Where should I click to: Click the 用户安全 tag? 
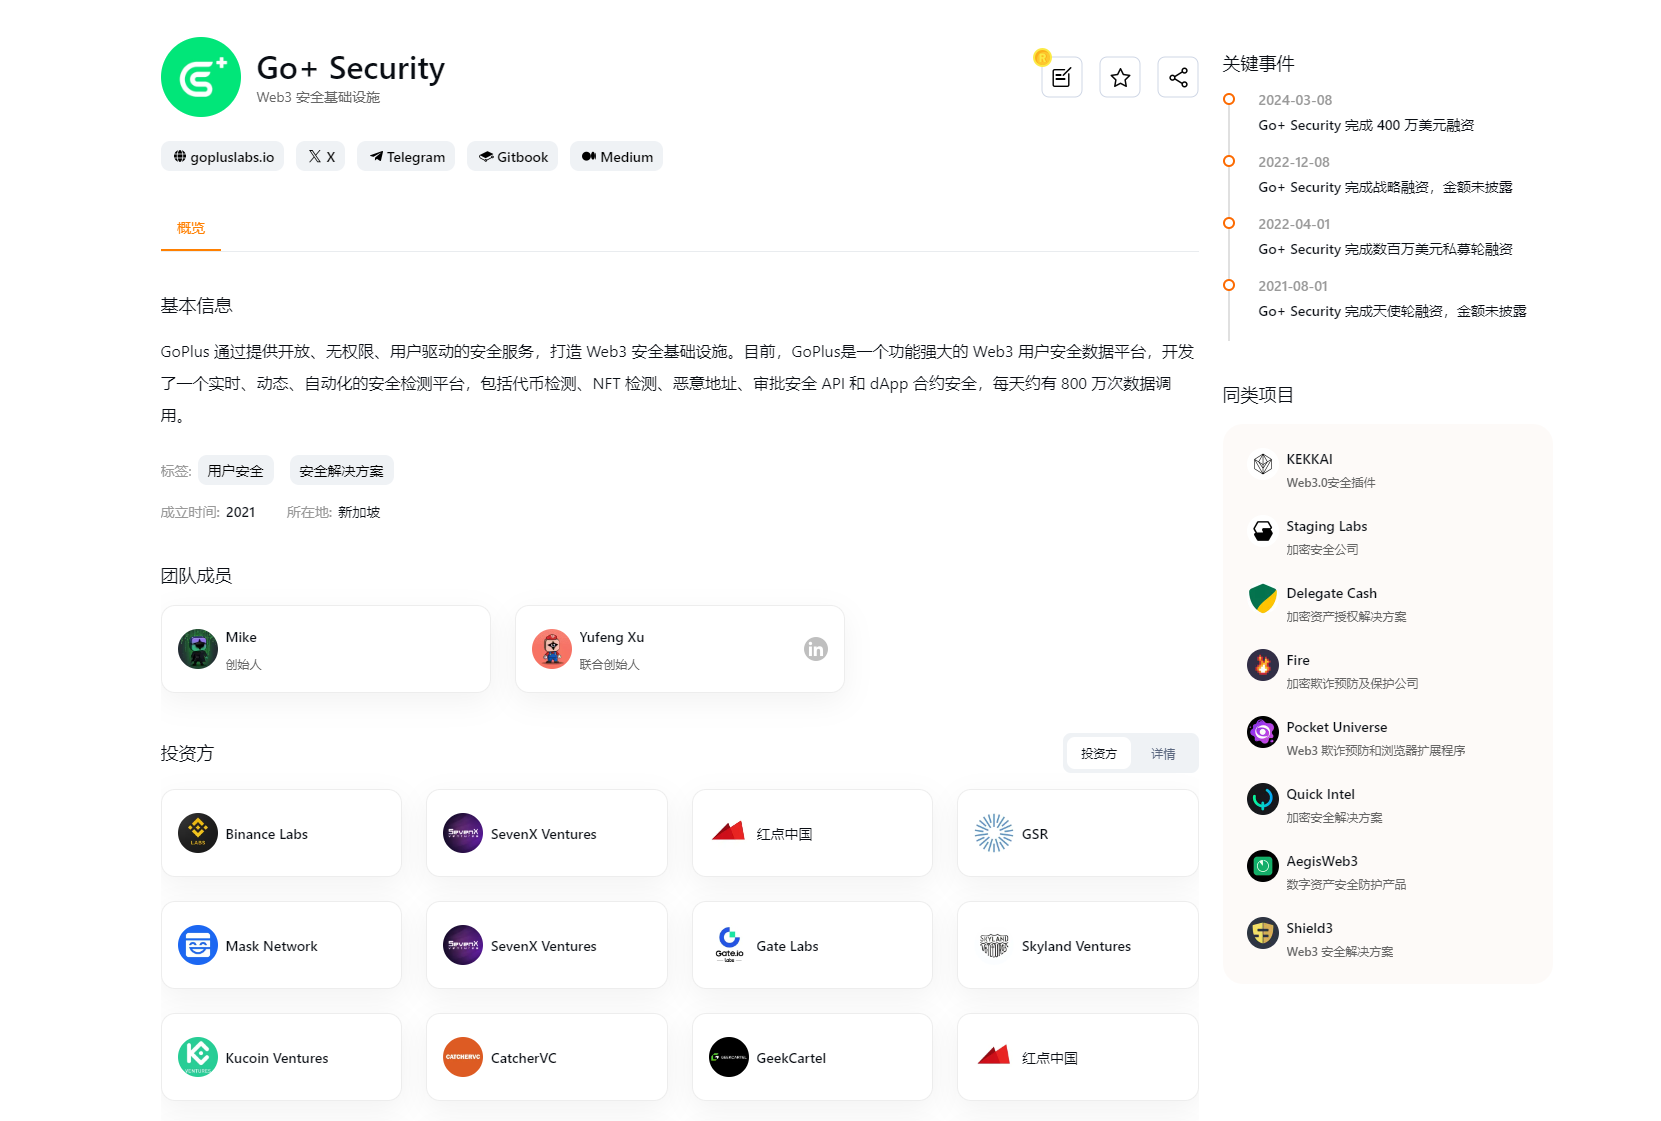coord(236,470)
